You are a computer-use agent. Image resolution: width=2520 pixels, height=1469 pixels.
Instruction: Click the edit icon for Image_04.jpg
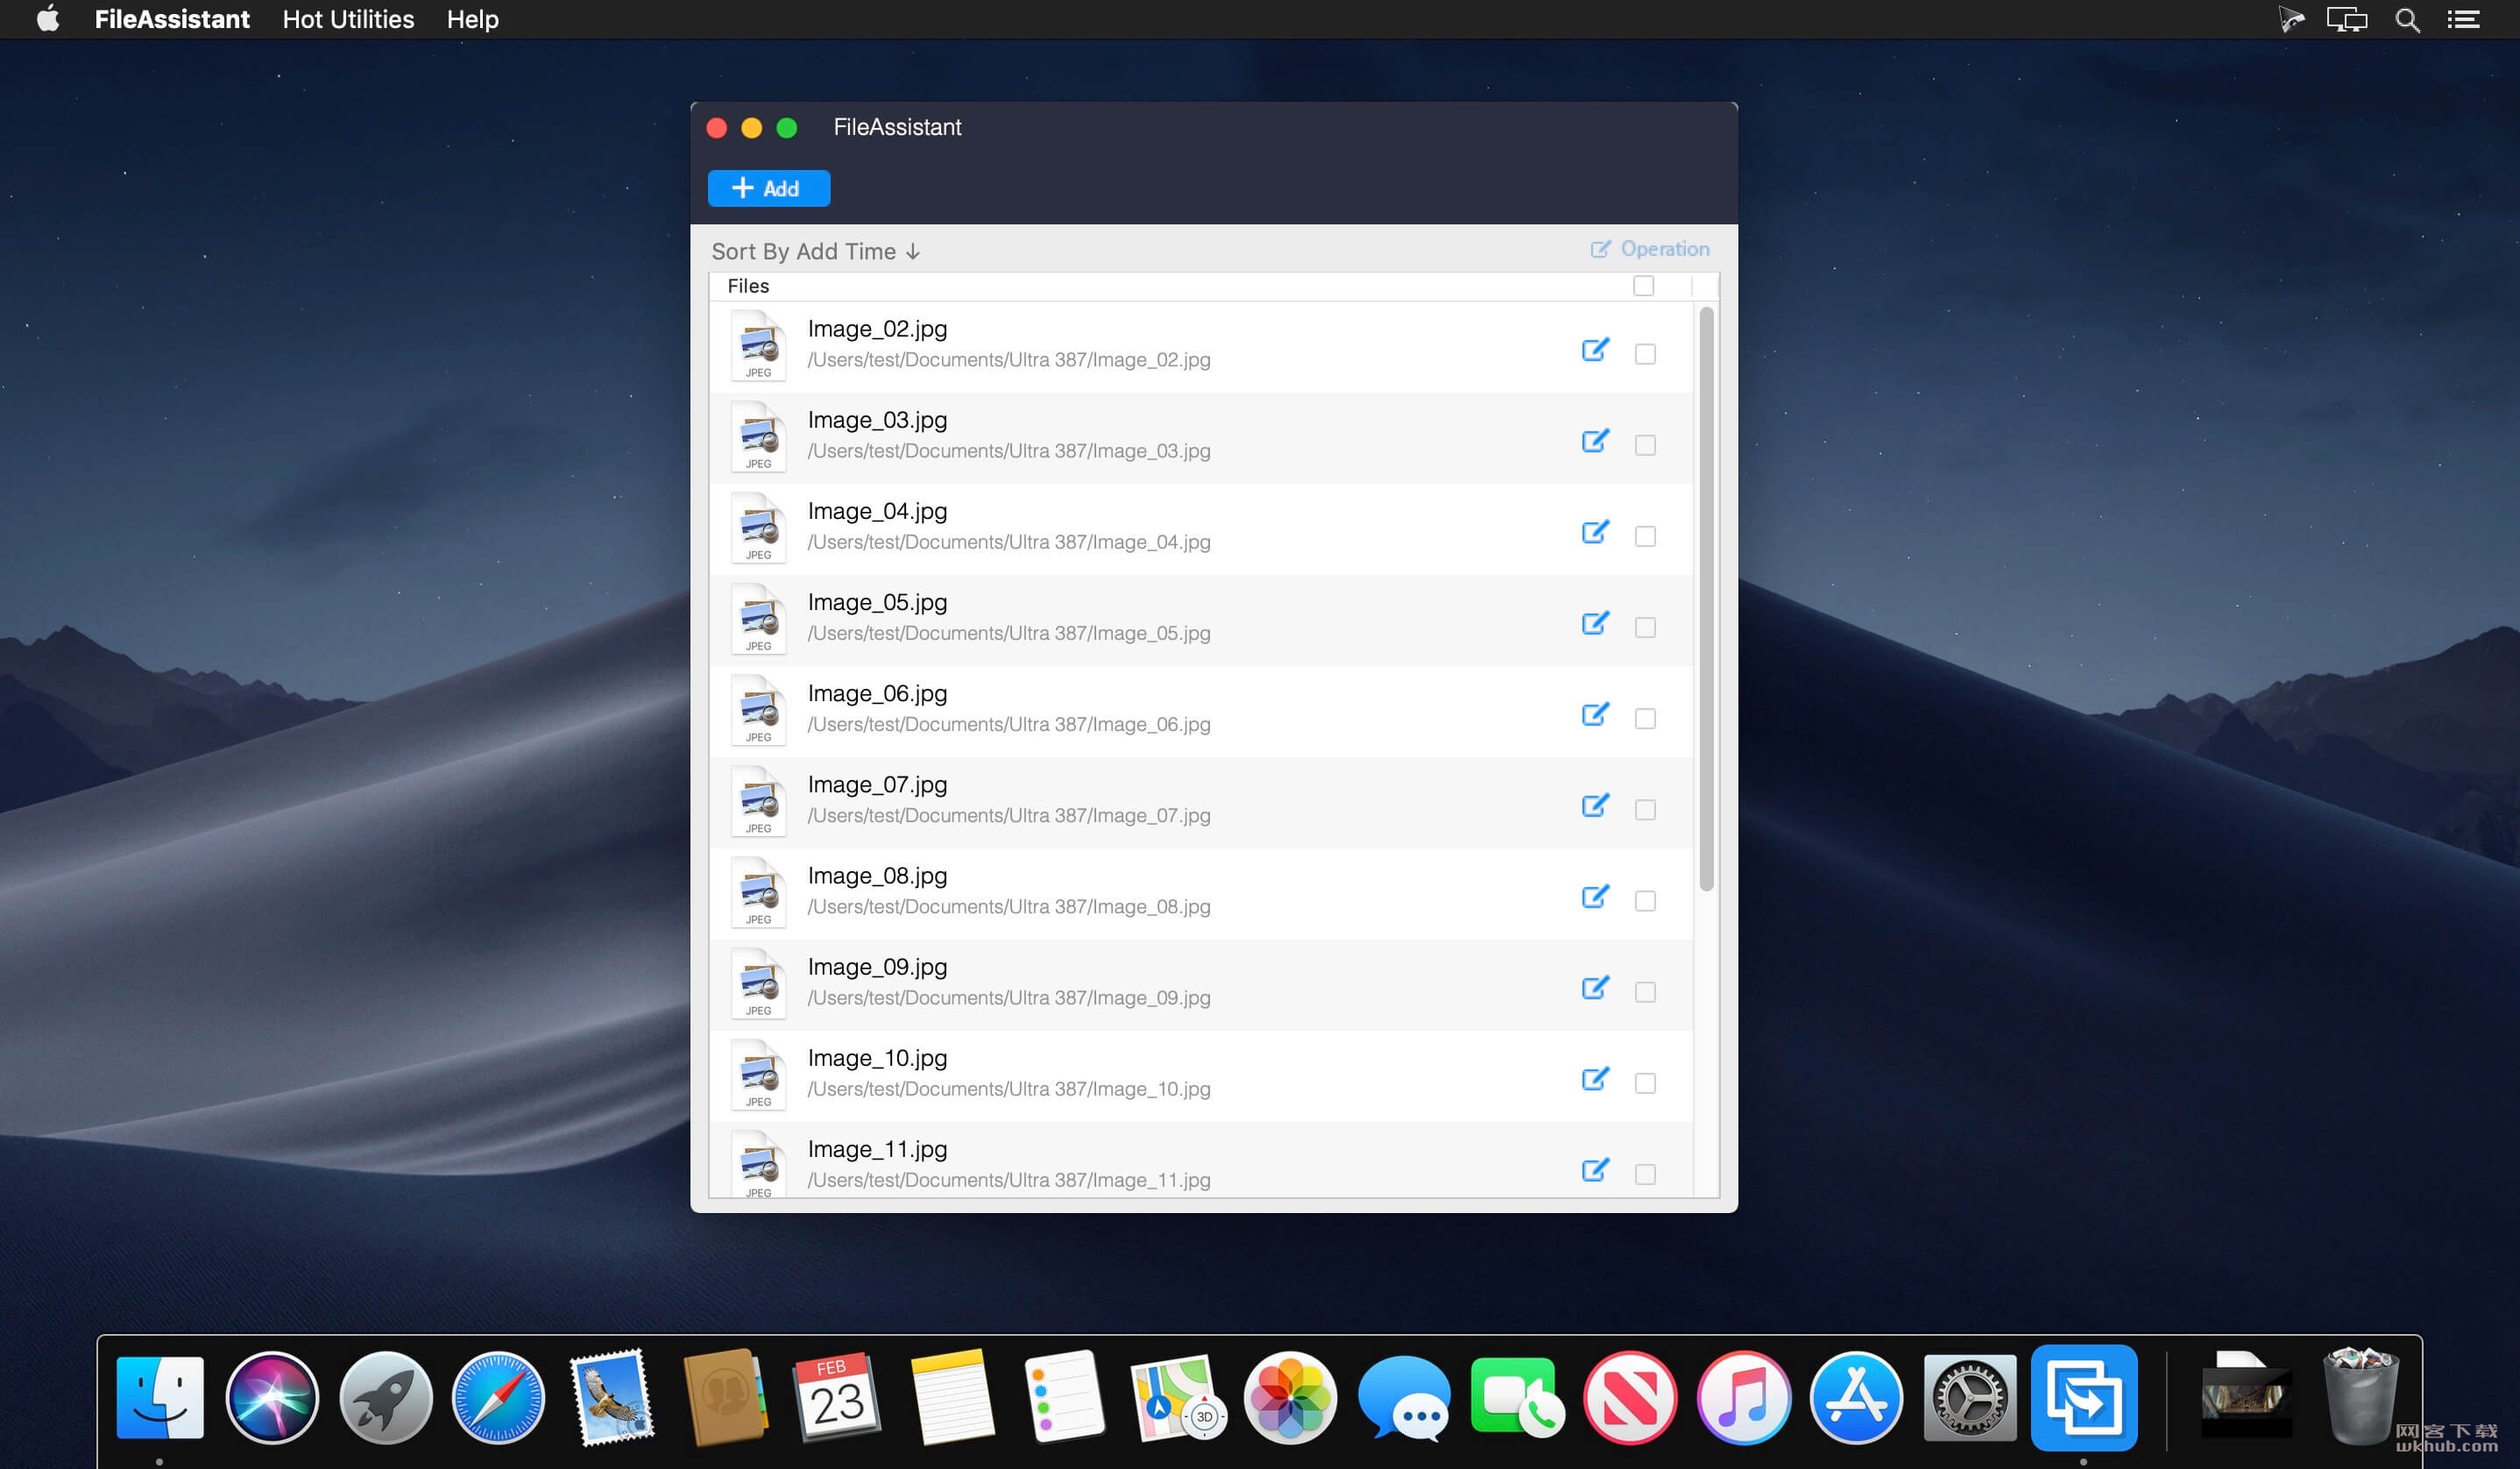1595,532
